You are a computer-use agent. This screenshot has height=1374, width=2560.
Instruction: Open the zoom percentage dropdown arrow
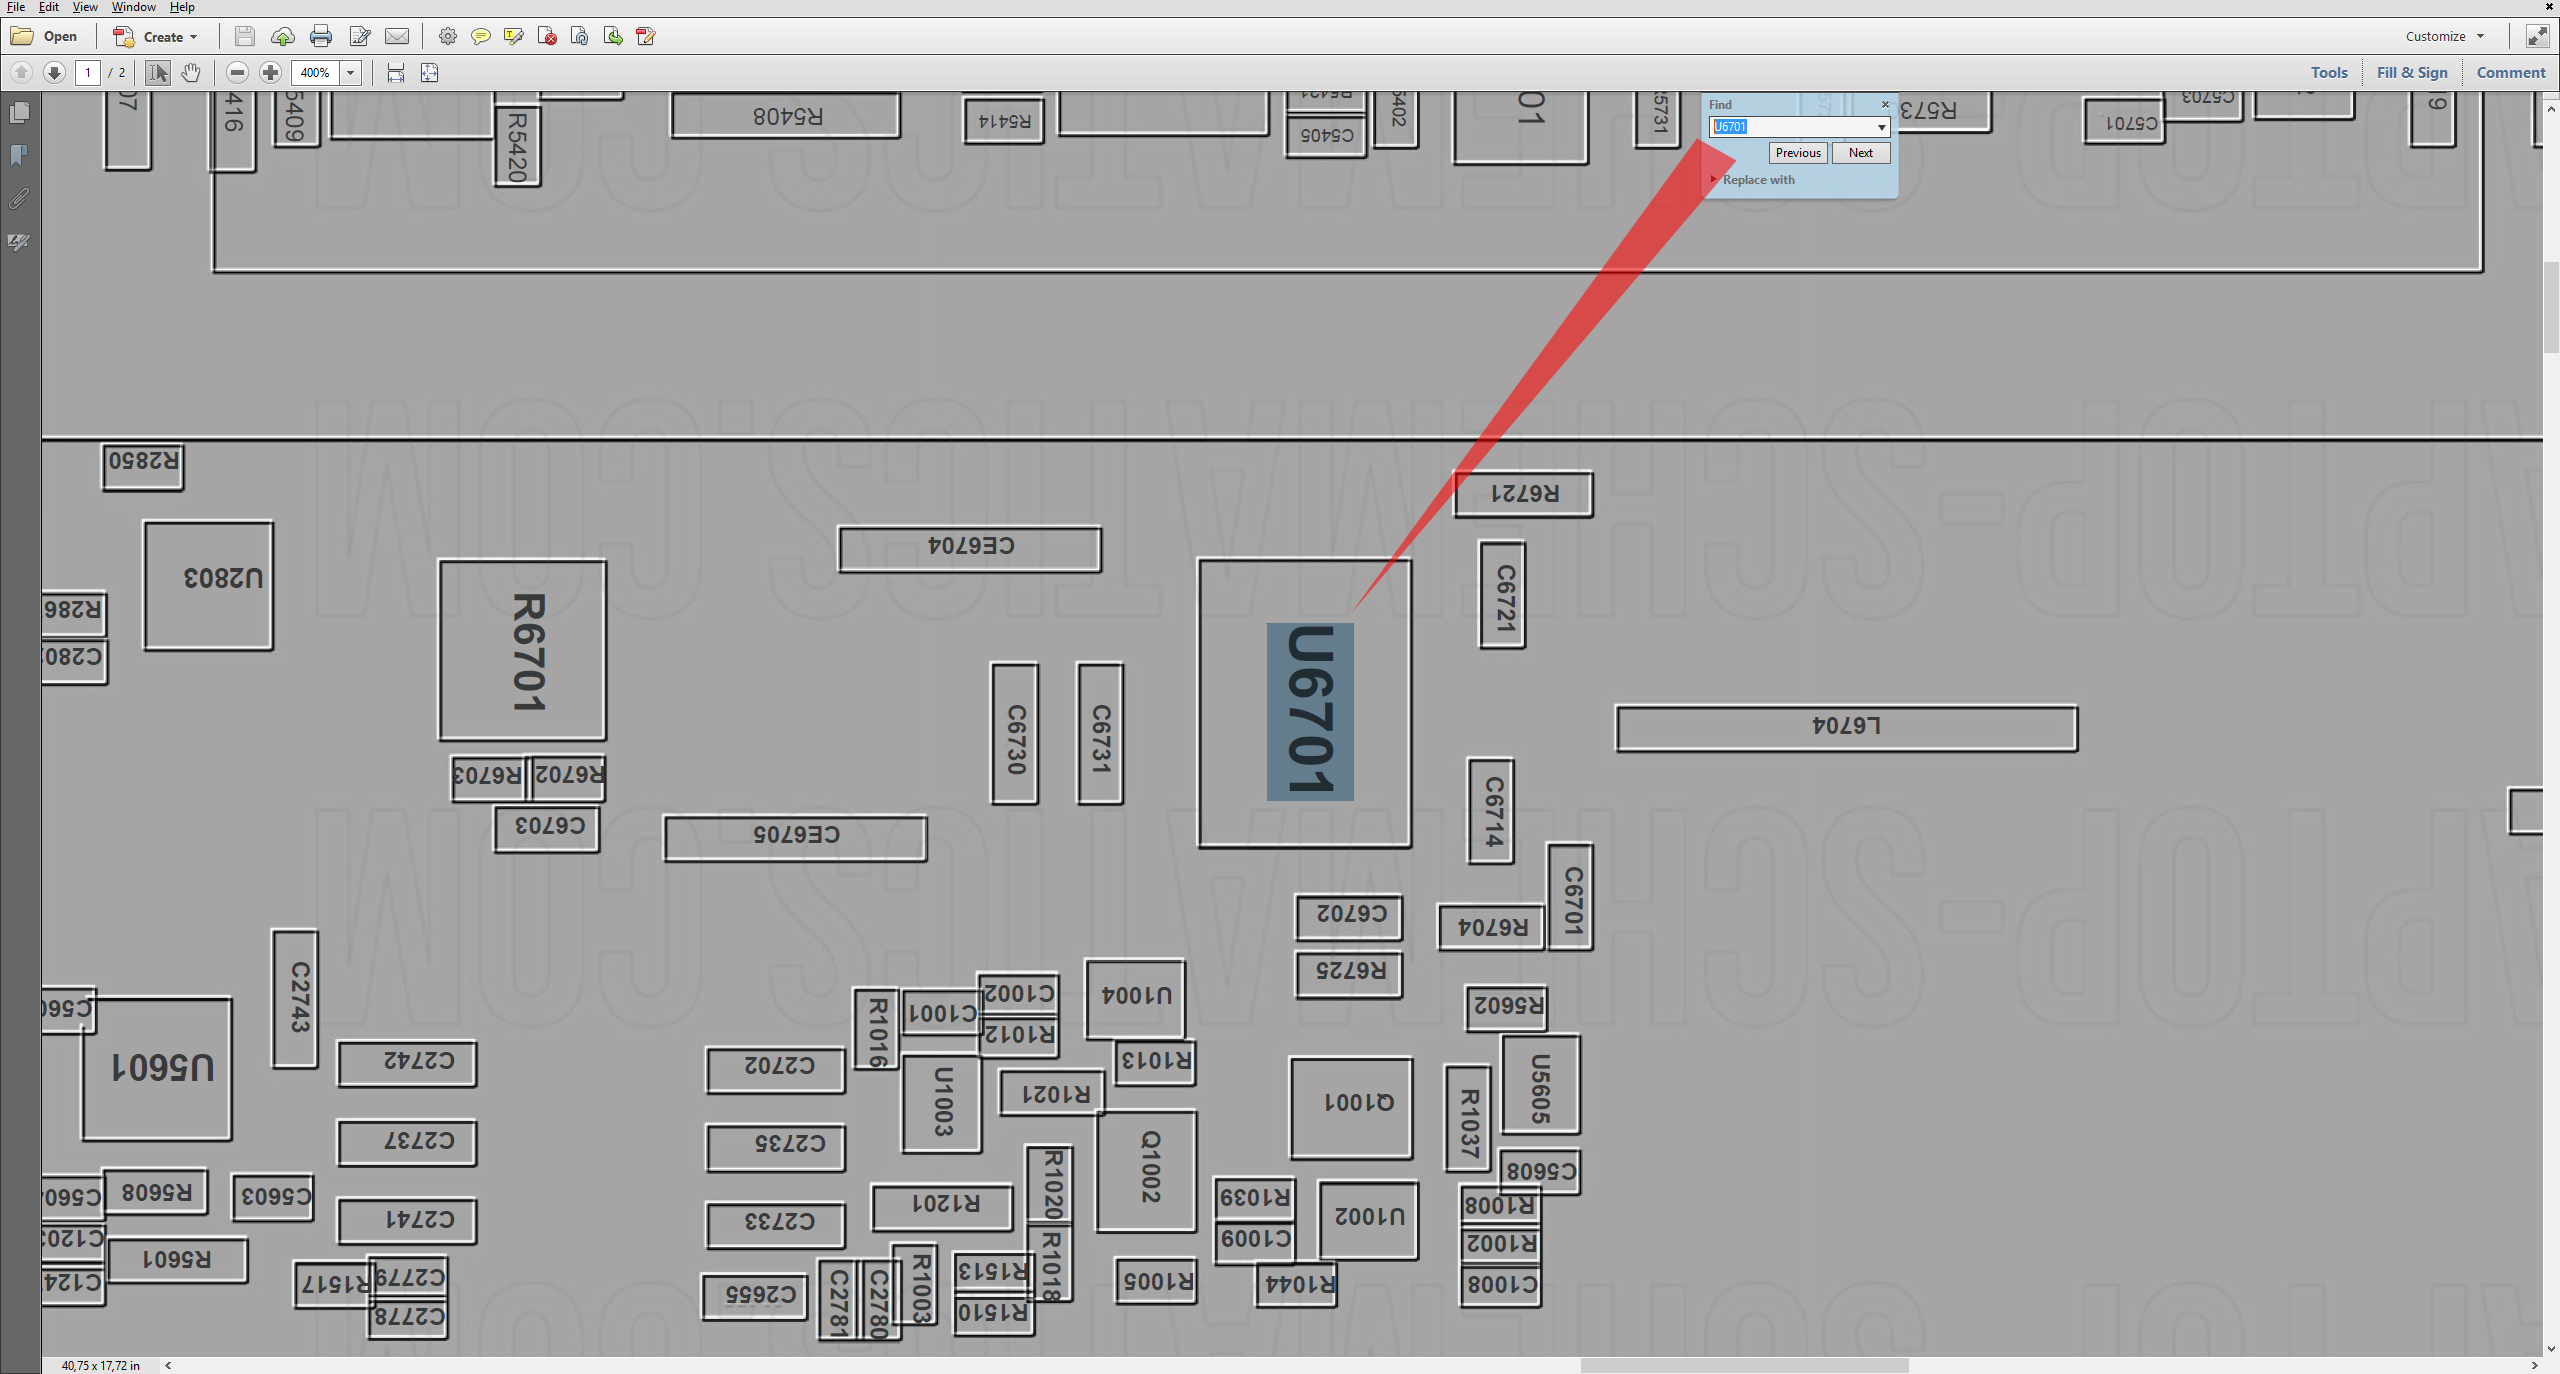click(350, 73)
